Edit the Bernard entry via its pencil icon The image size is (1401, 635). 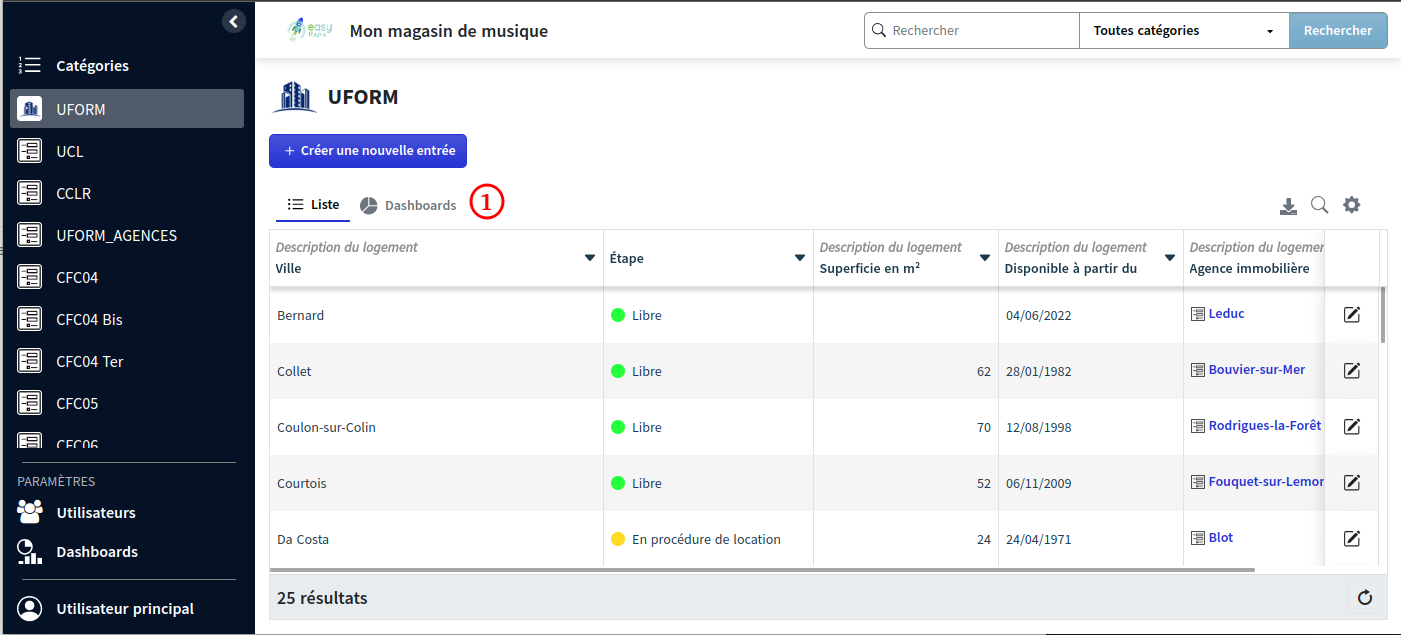pyautogui.click(x=1351, y=314)
